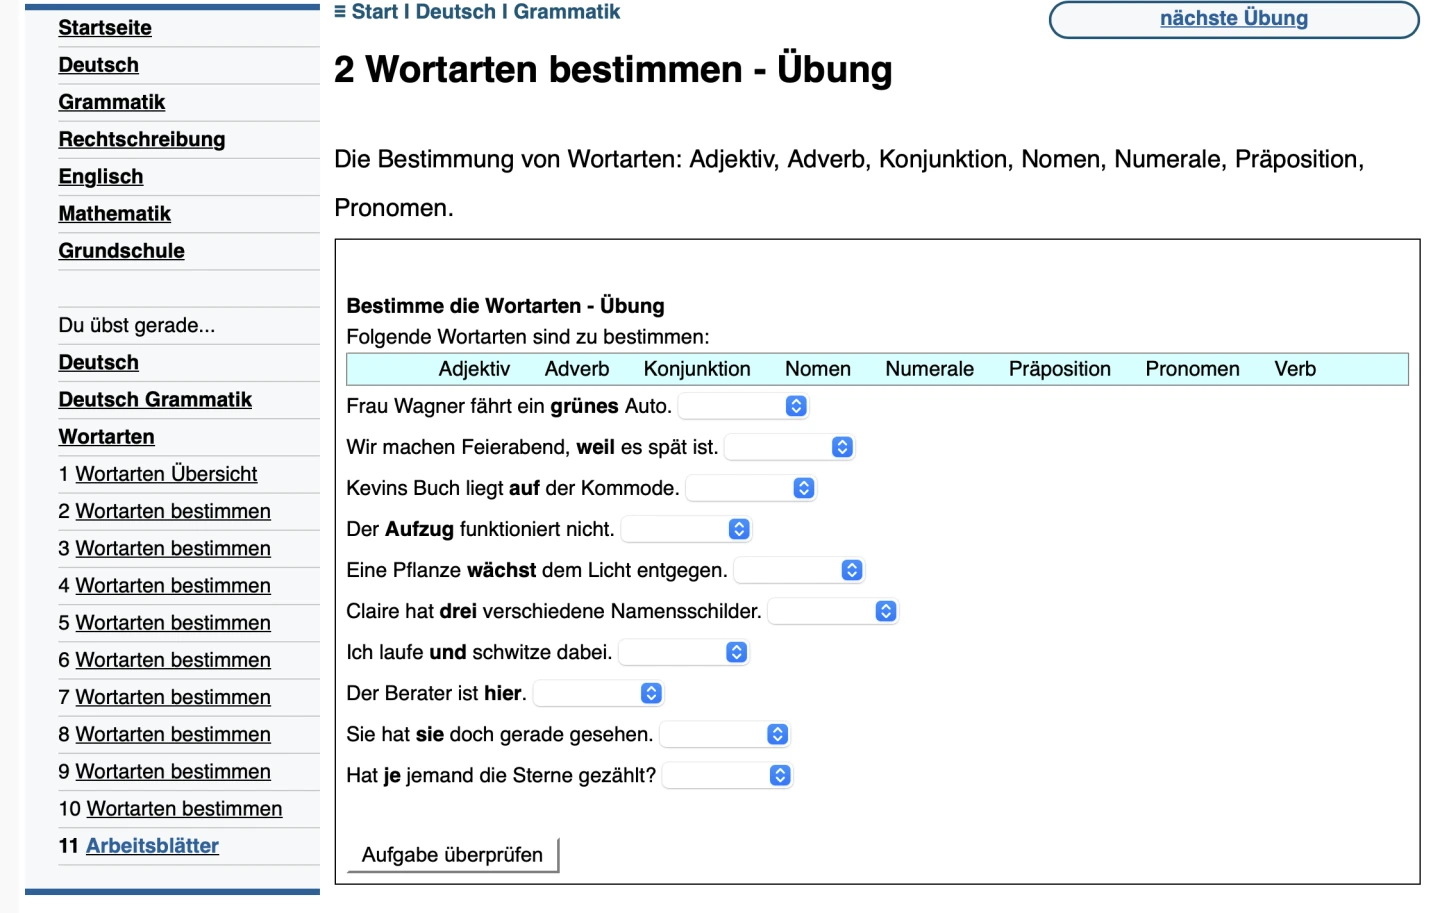The height and width of the screenshot is (913, 1440).
Task: Go to 'nächste Übung'
Action: 1233,19
